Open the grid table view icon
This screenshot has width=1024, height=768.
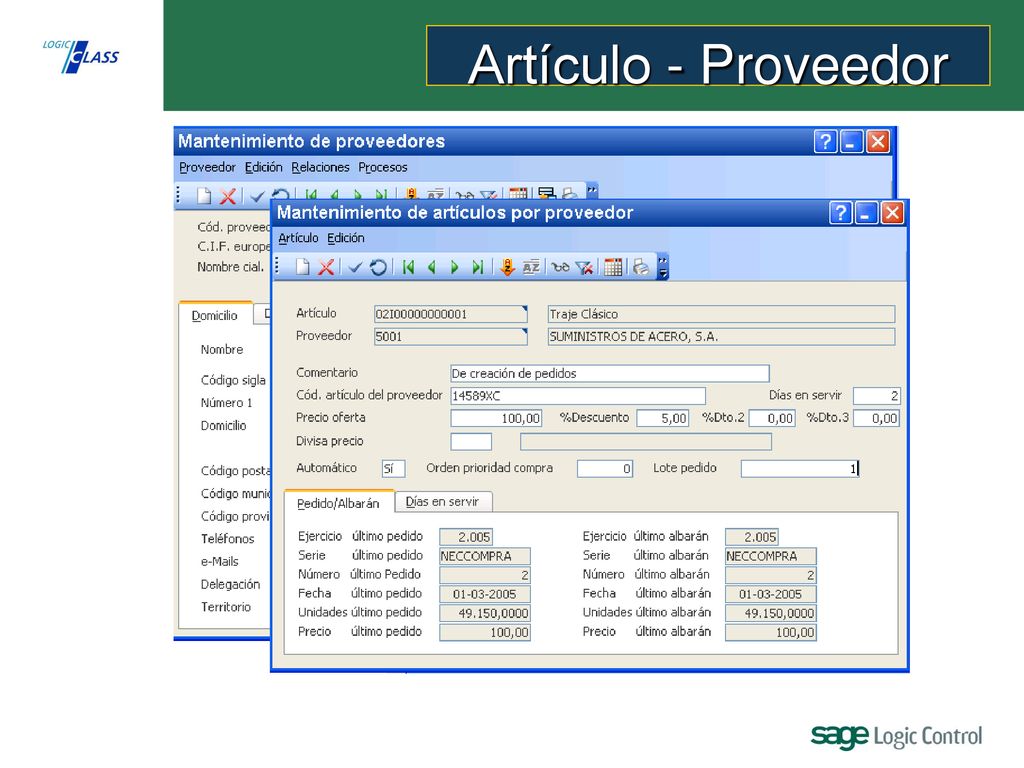pyautogui.click(x=613, y=266)
